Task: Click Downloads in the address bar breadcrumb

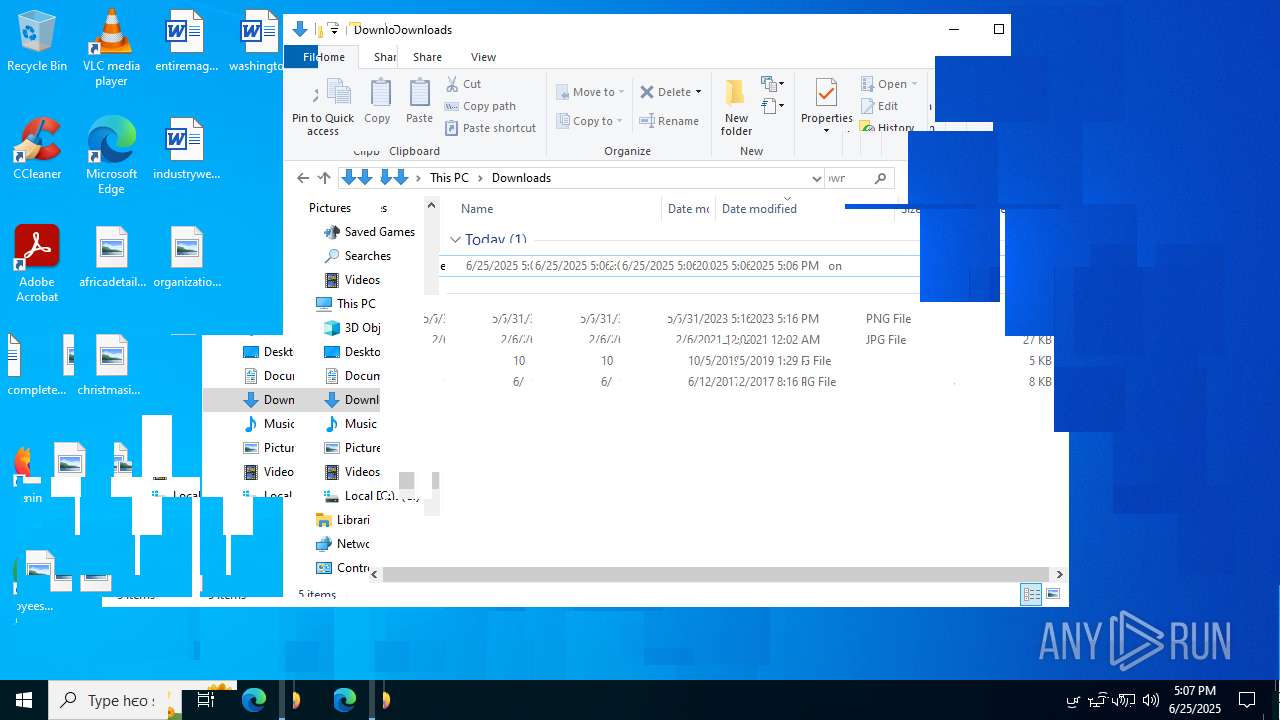Action: [521, 178]
